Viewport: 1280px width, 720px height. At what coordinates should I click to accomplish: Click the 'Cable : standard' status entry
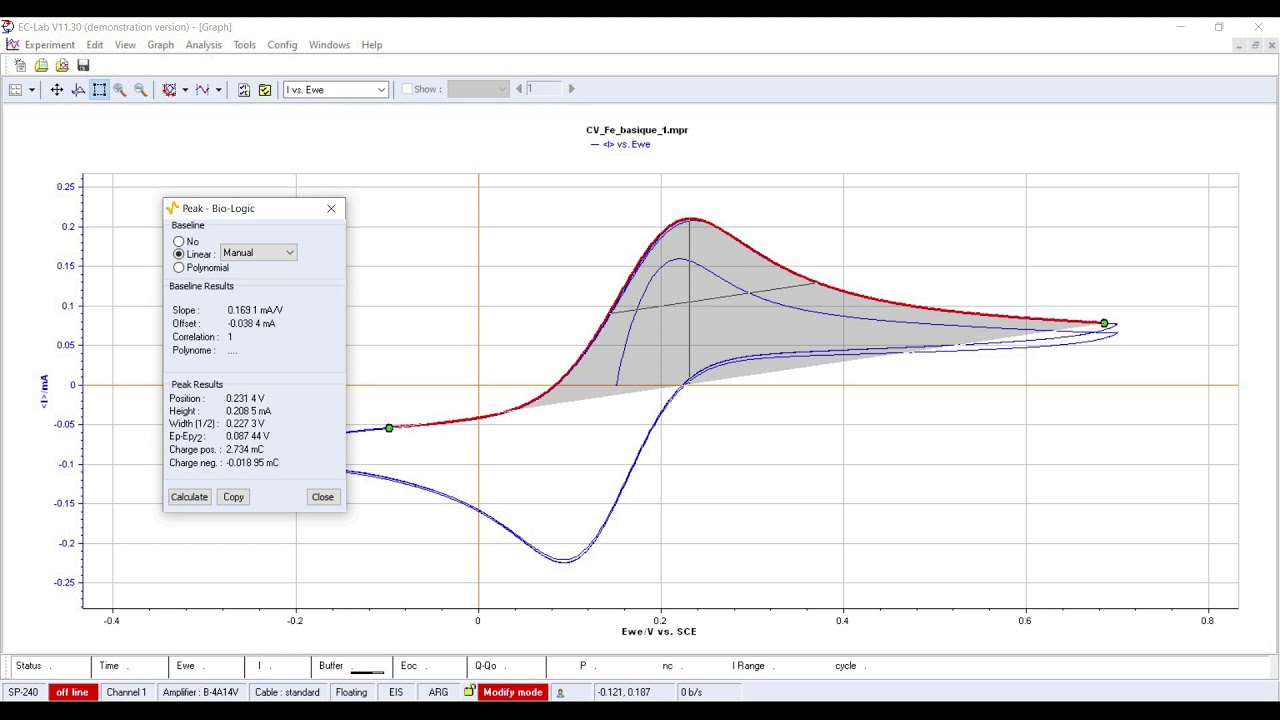(x=287, y=692)
